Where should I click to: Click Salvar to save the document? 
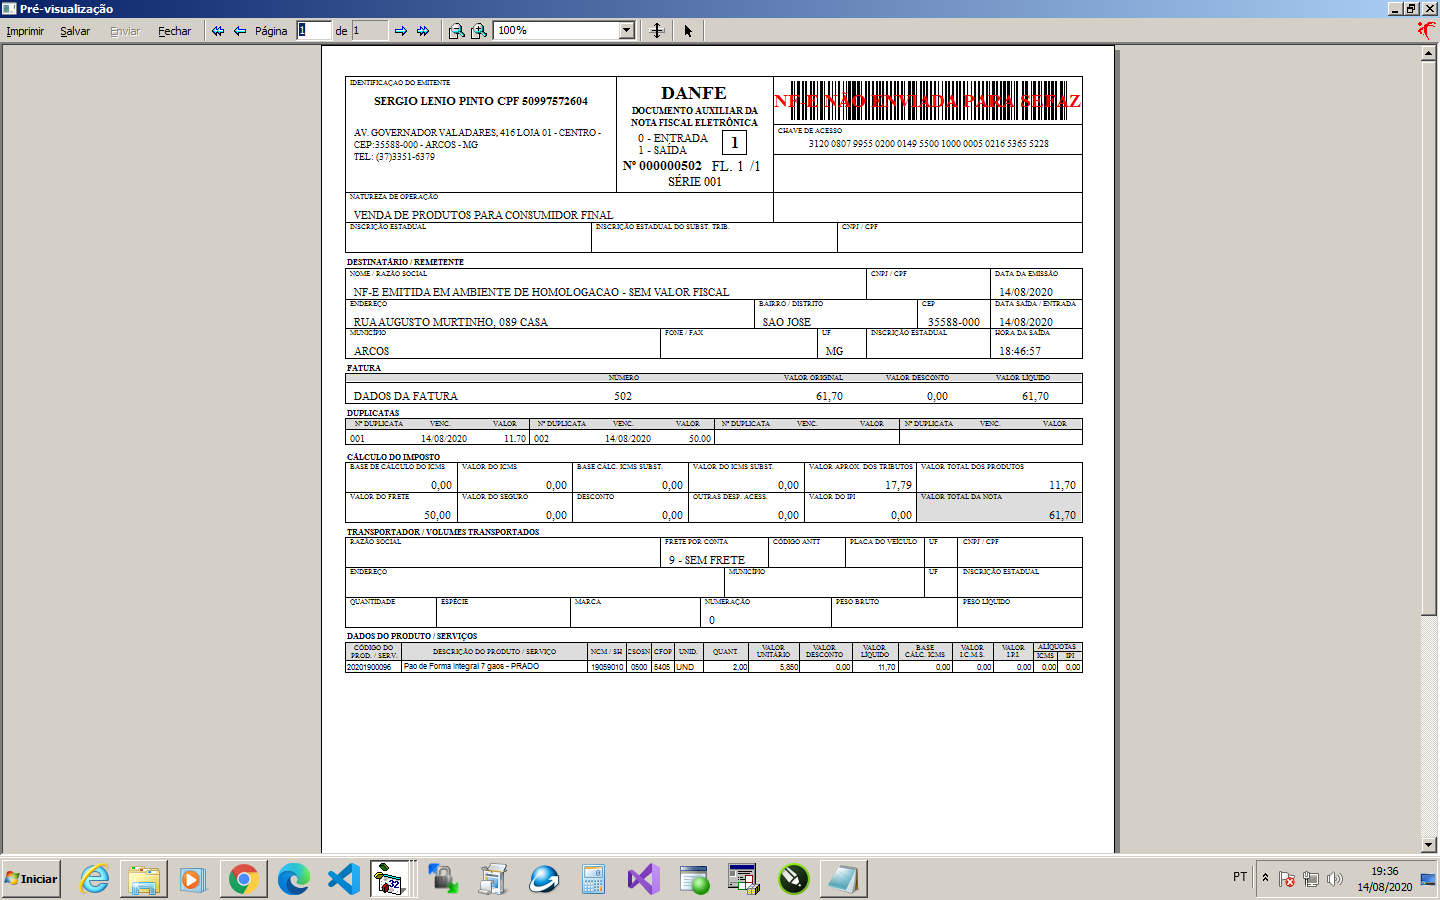tap(75, 31)
